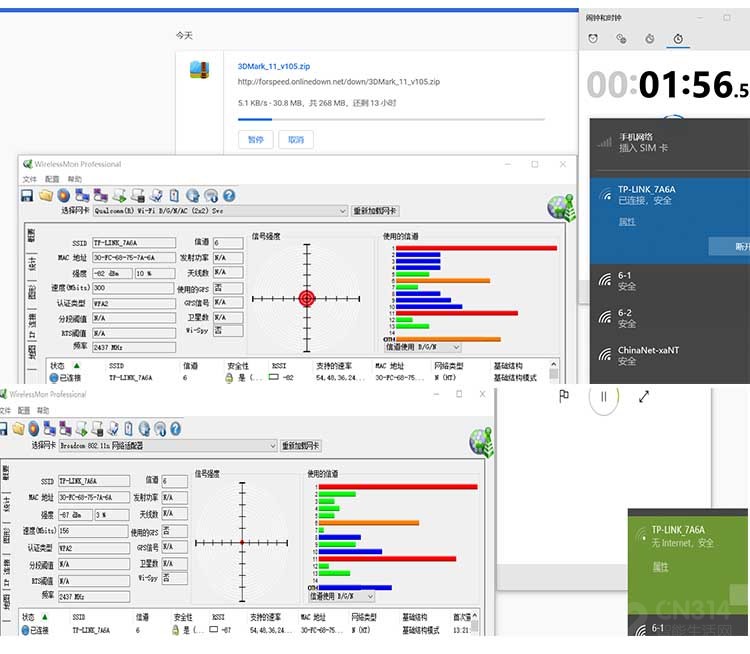
Task: Click orange channel 6 bar in lower WirelessMon chart
Action: pos(369,523)
